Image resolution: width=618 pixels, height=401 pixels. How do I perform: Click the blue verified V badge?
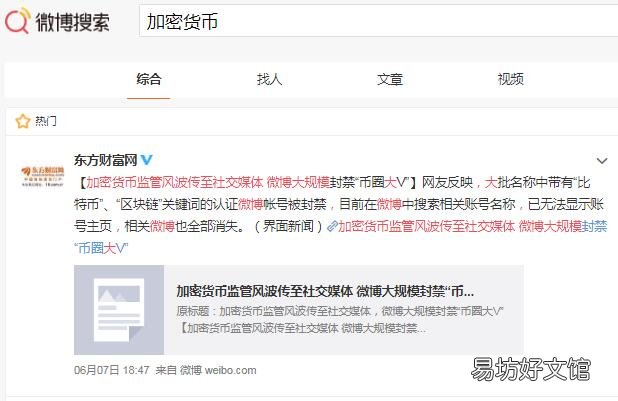[x=146, y=160]
